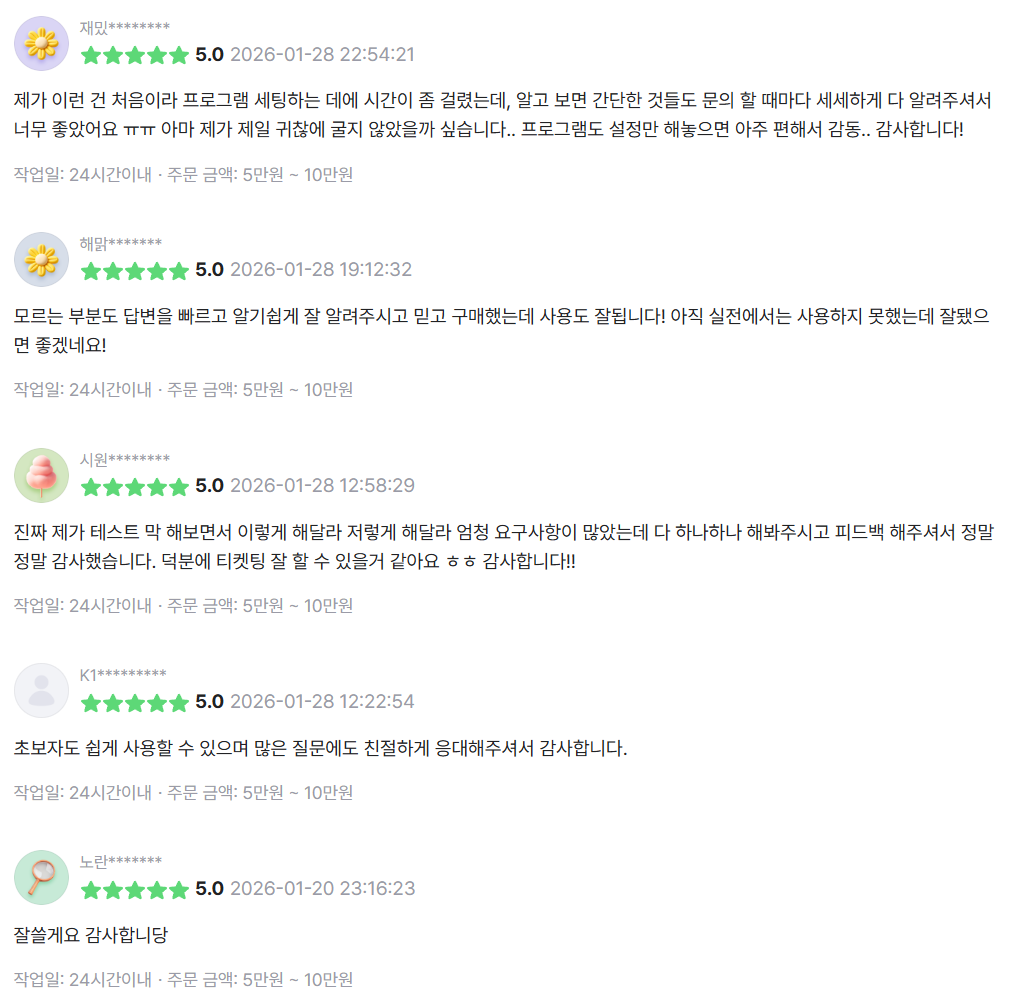Click the username 해맑*******
The width and height of the screenshot is (1010, 995).
120,243
